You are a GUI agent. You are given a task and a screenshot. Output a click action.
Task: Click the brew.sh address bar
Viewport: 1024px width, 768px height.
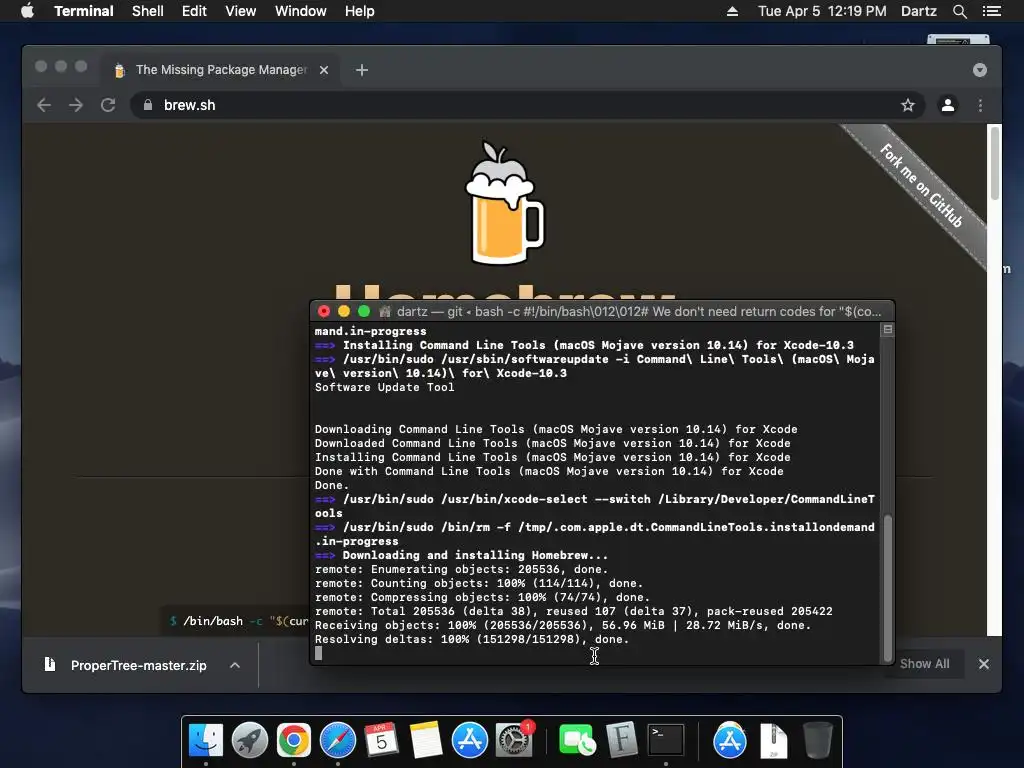point(528,105)
